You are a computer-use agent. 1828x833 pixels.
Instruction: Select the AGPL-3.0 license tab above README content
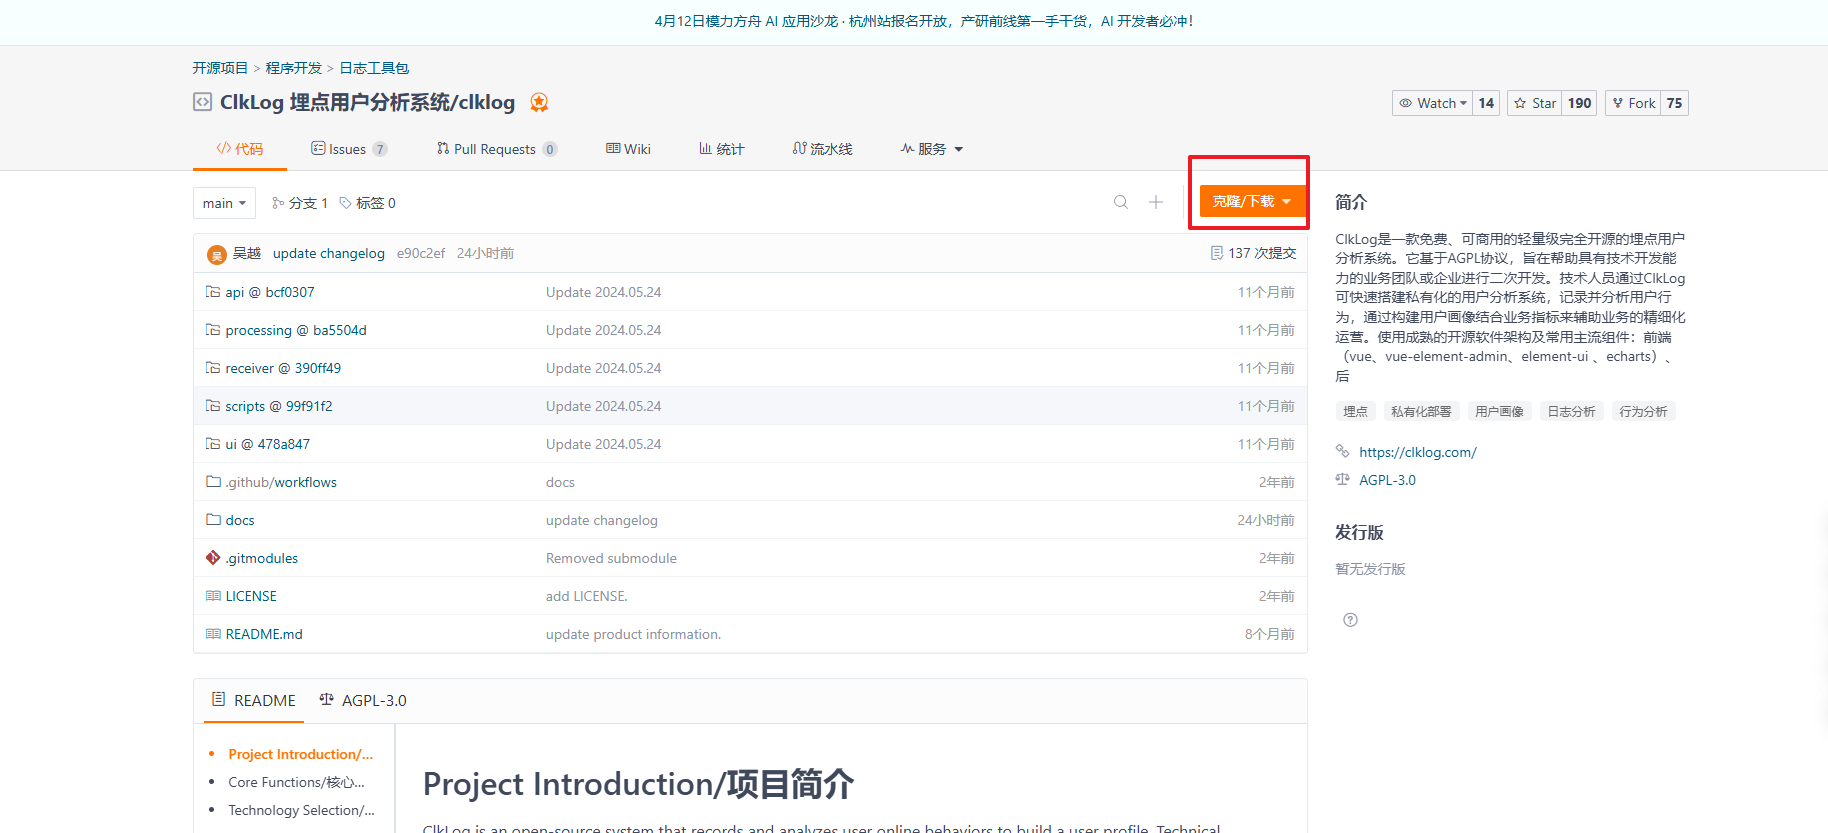tap(363, 700)
